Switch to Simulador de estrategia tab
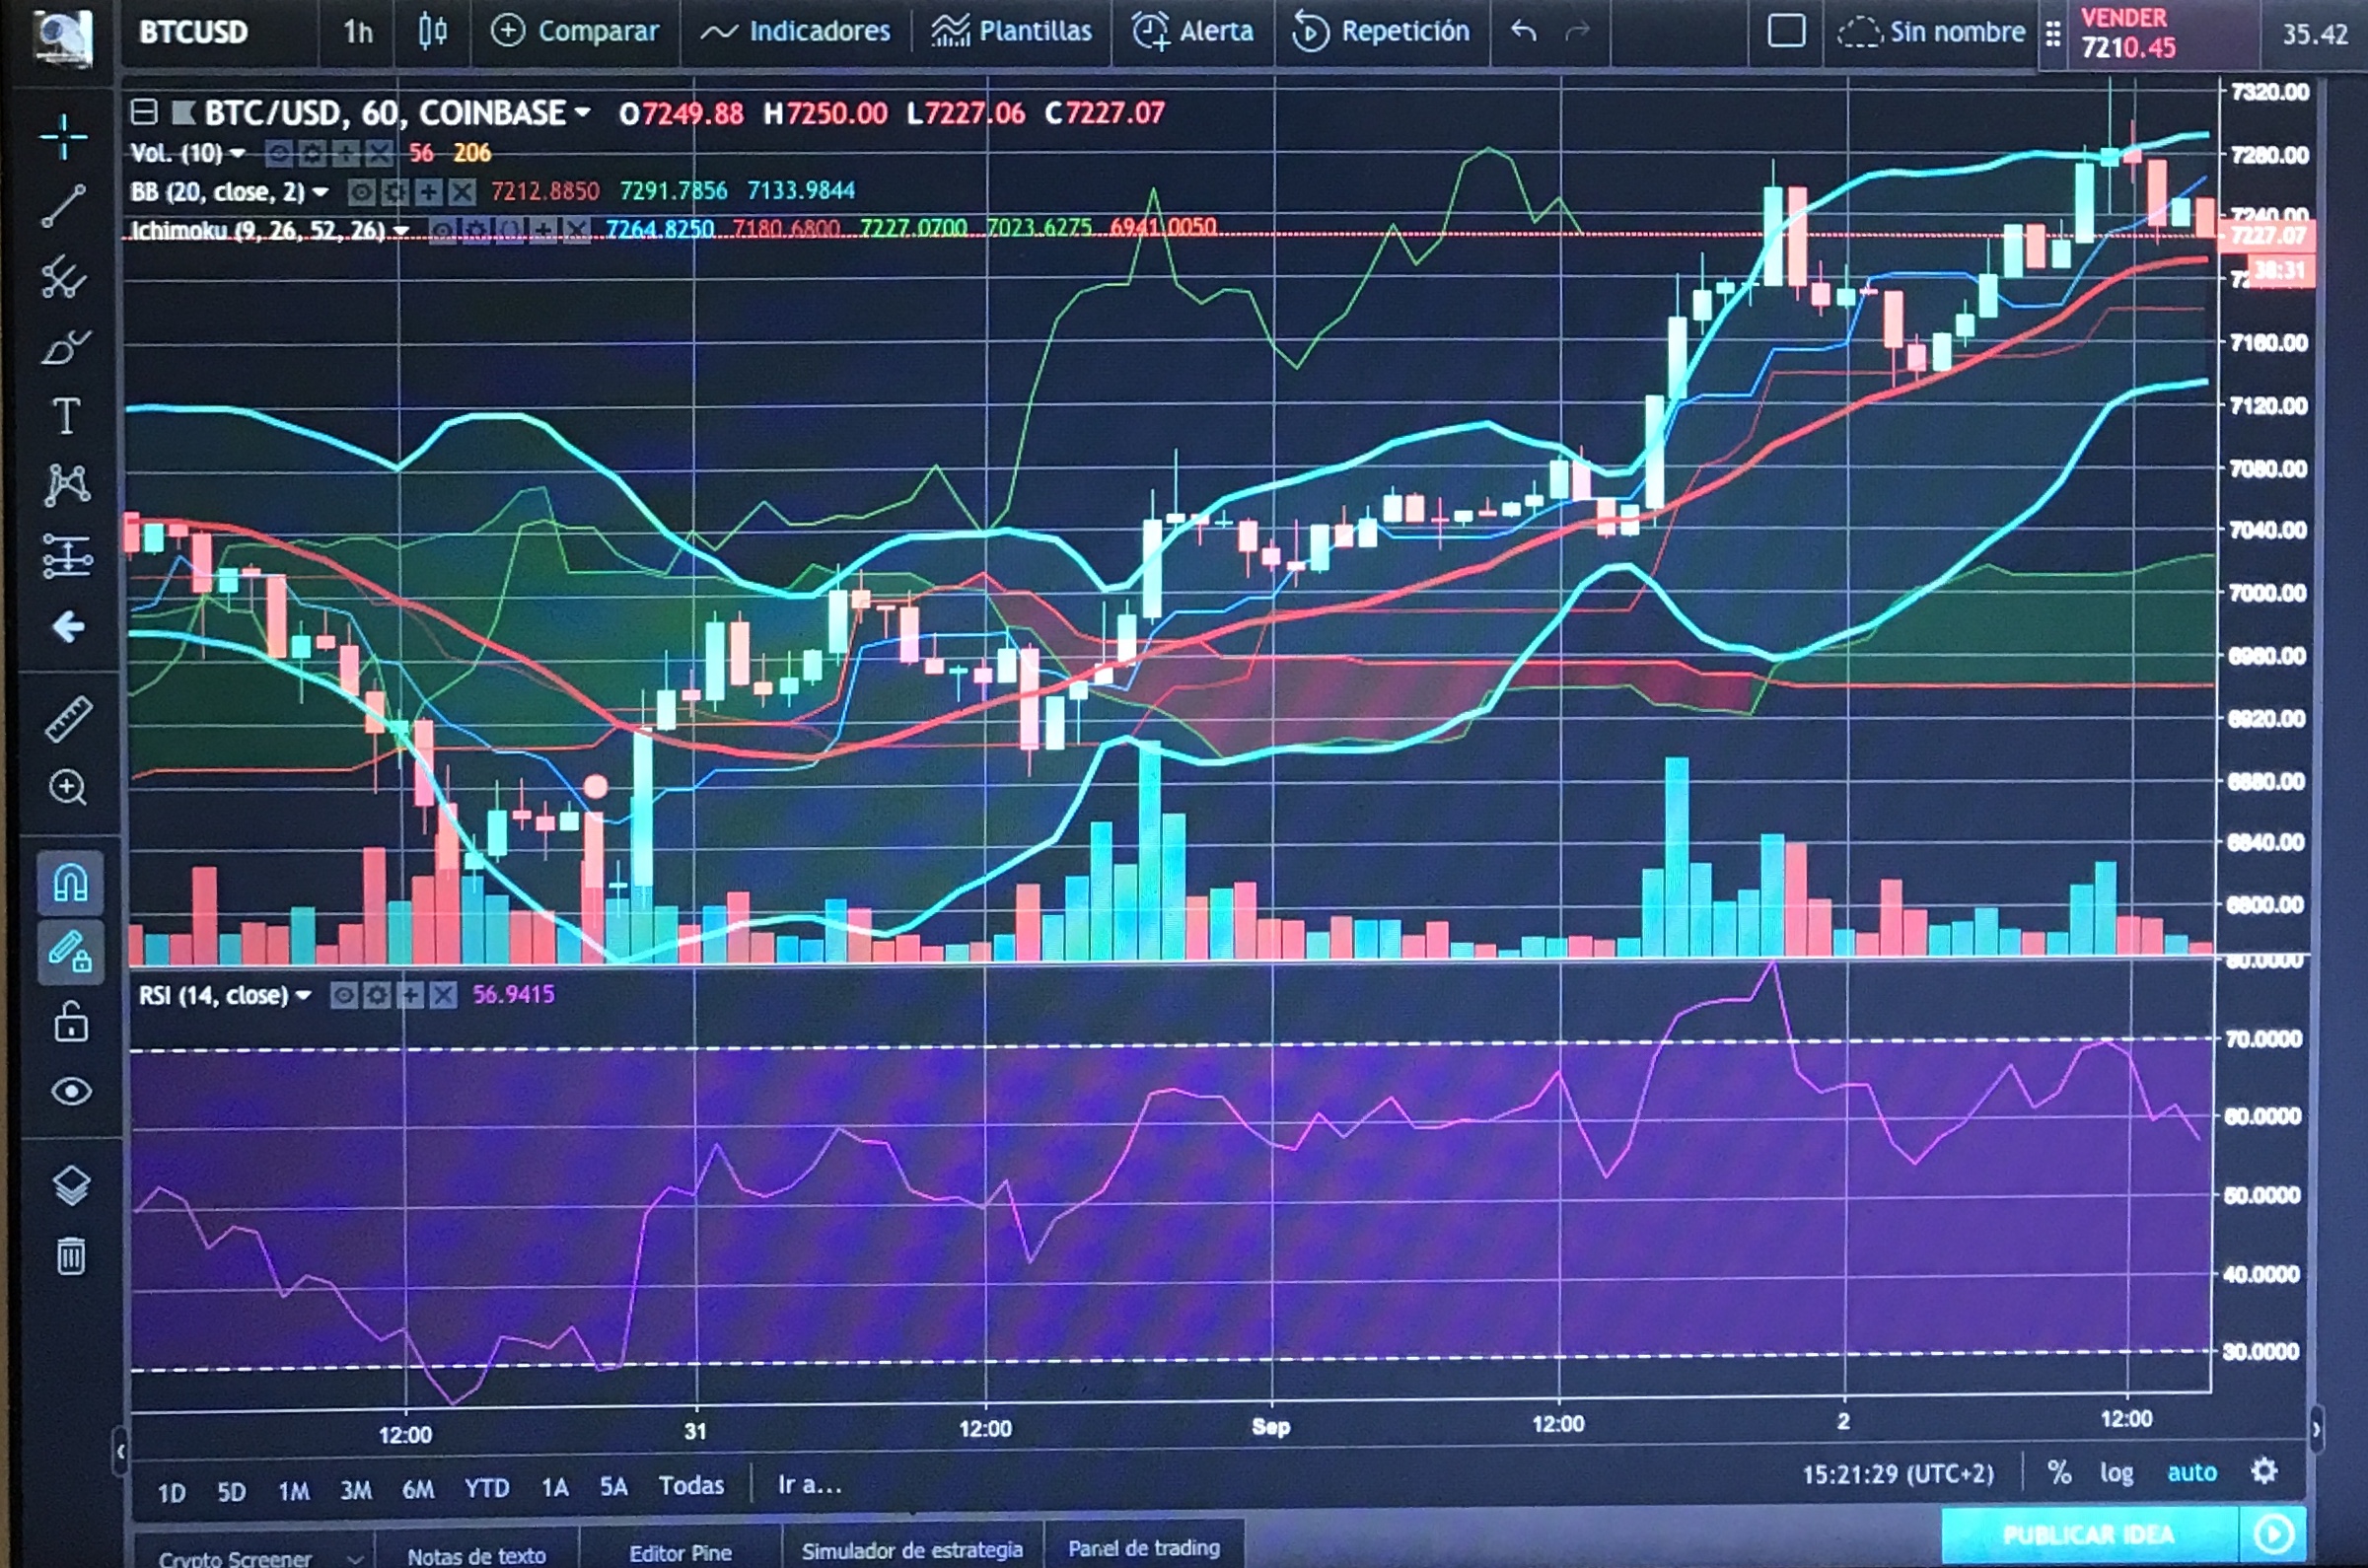2368x1568 pixels. [912, 1550]
